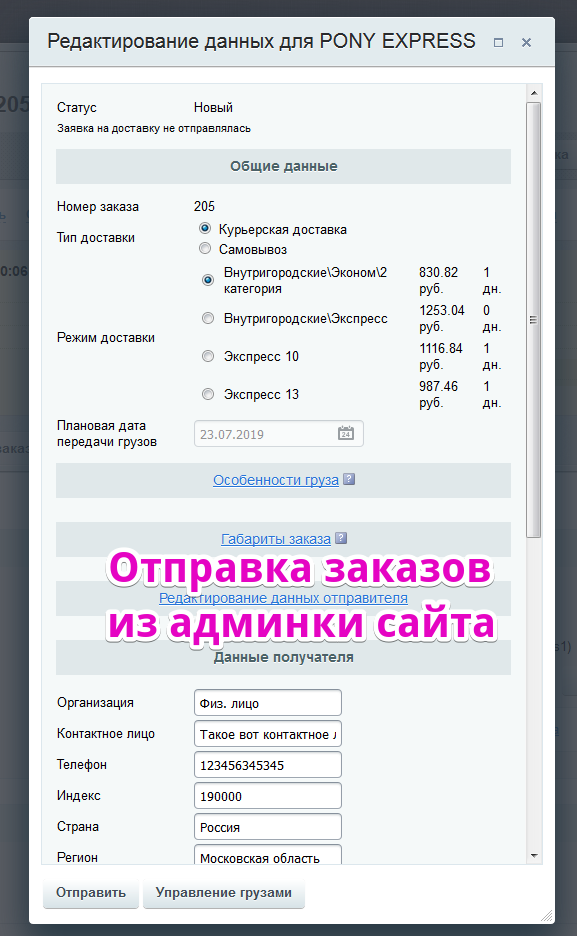577x936 pixels.
Task: Close the PONY EXPRESS edit dialog
Action: 526,42
